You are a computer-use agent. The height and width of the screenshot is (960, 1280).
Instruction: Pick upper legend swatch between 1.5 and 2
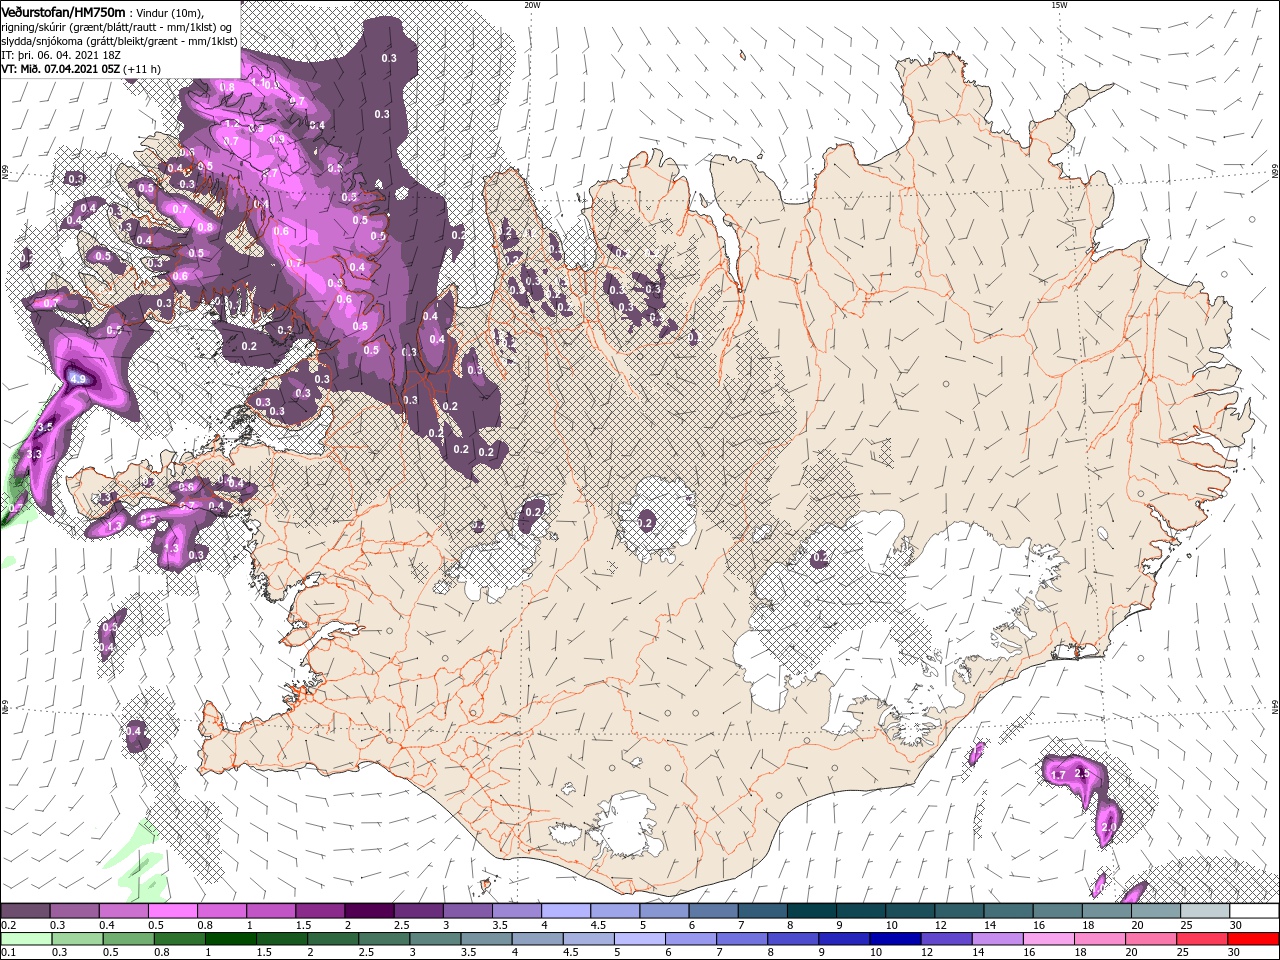click(x=320, y=911)
